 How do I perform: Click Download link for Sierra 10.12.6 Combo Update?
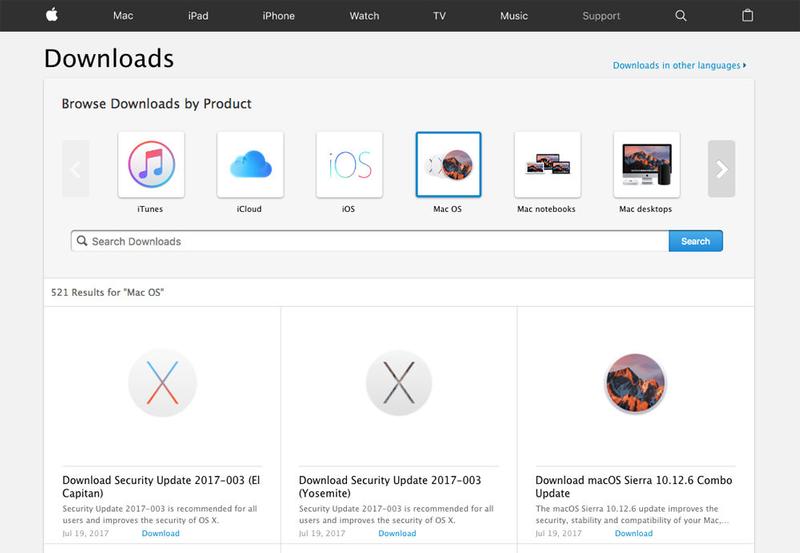coord(633,533)
